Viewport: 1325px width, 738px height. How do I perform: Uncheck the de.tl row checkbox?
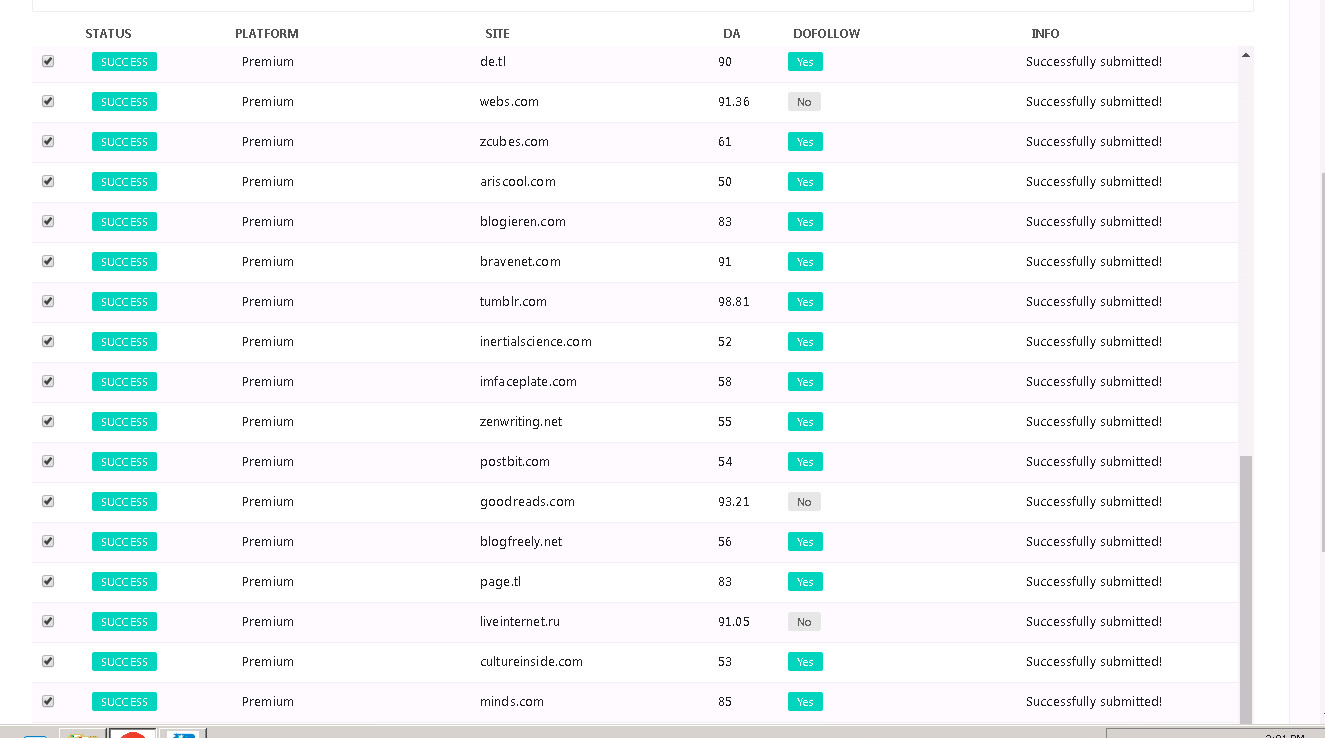click(47, 61)
